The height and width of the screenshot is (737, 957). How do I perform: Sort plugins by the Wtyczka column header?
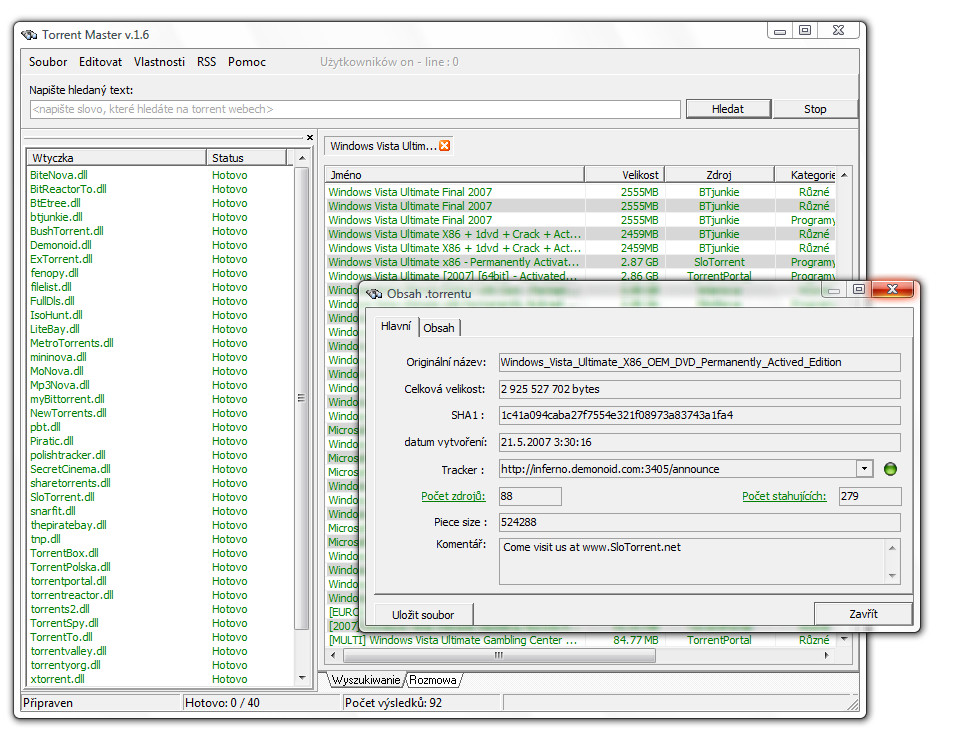(116, 157)
